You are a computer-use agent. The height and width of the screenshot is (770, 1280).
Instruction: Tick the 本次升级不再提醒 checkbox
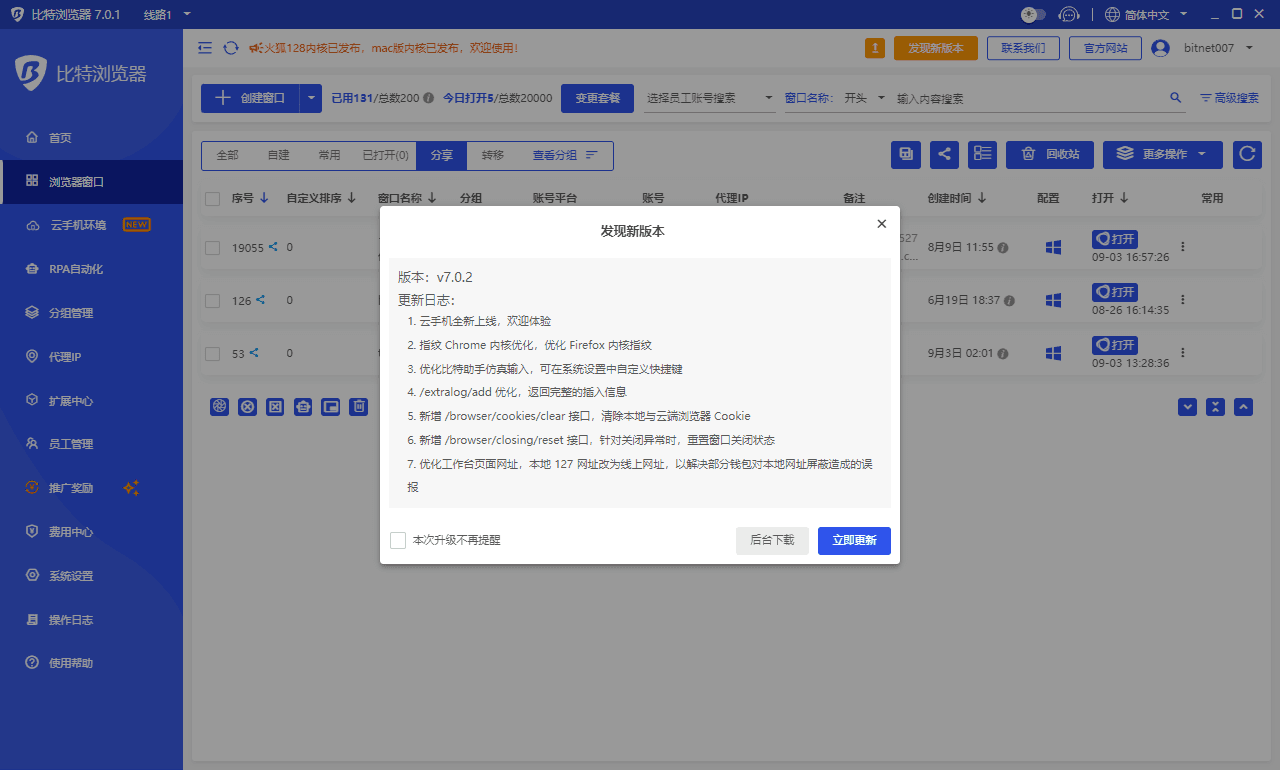pos(398,540)
